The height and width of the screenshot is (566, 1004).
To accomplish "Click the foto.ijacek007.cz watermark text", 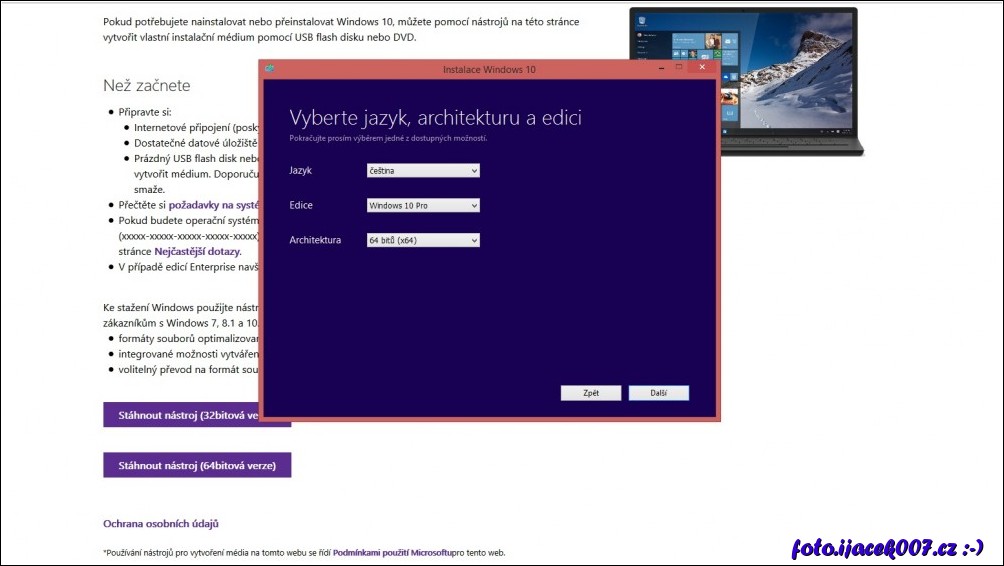I will point(887,548).
